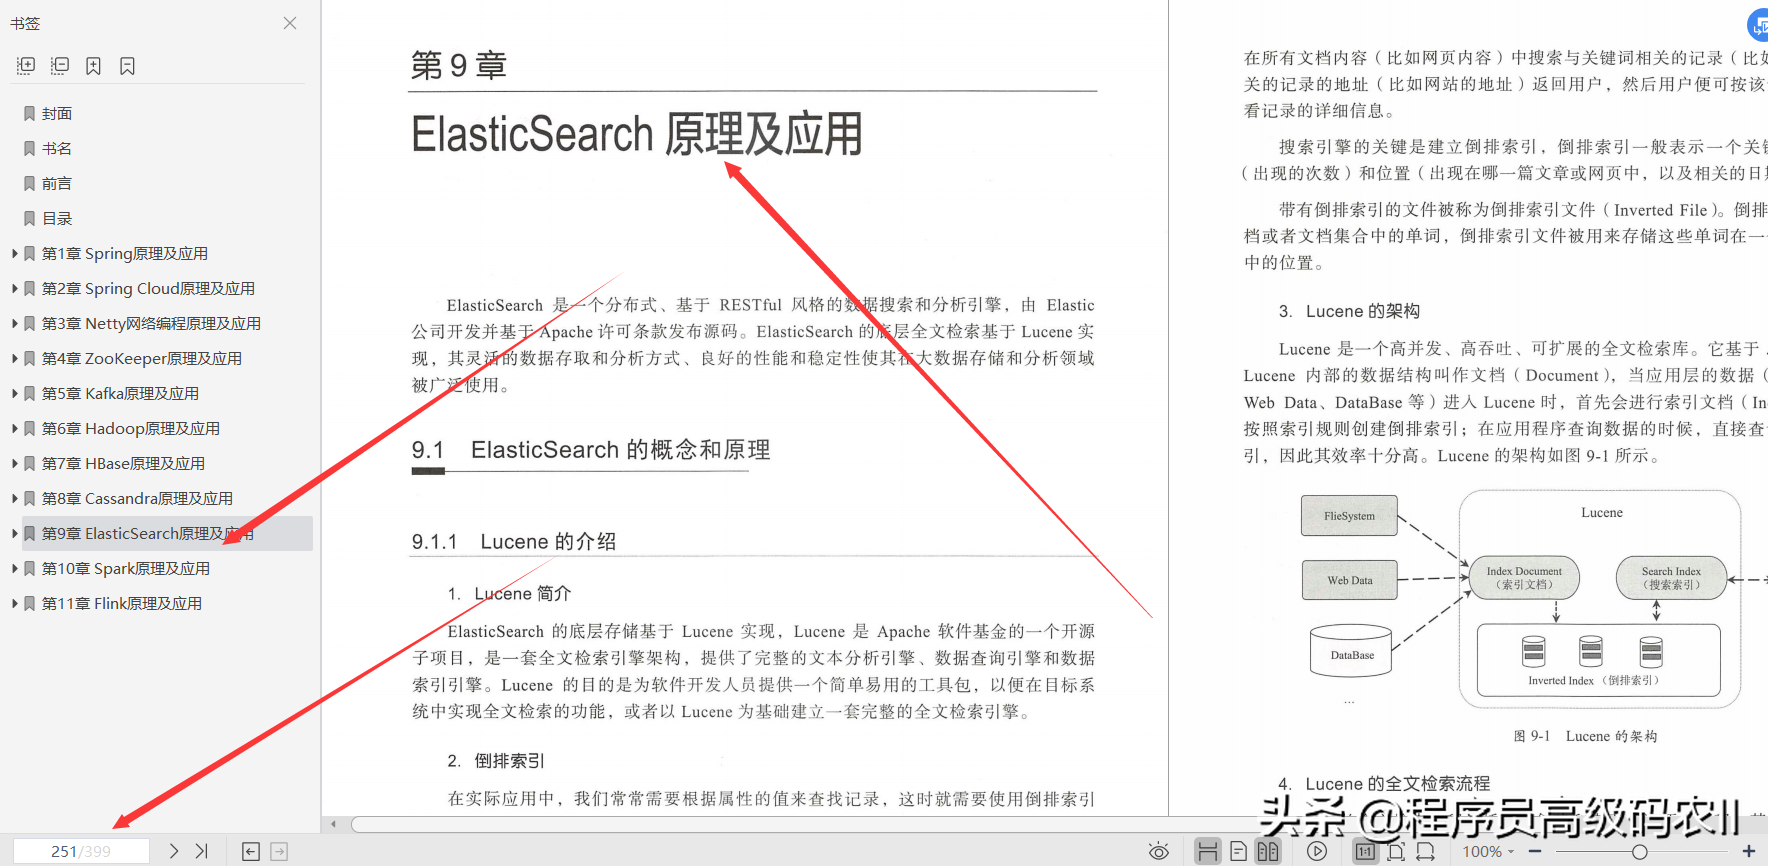Expand the 第9章 ElasticSearch bookmark
This screenshot has height=866, width=1768.
14,534
